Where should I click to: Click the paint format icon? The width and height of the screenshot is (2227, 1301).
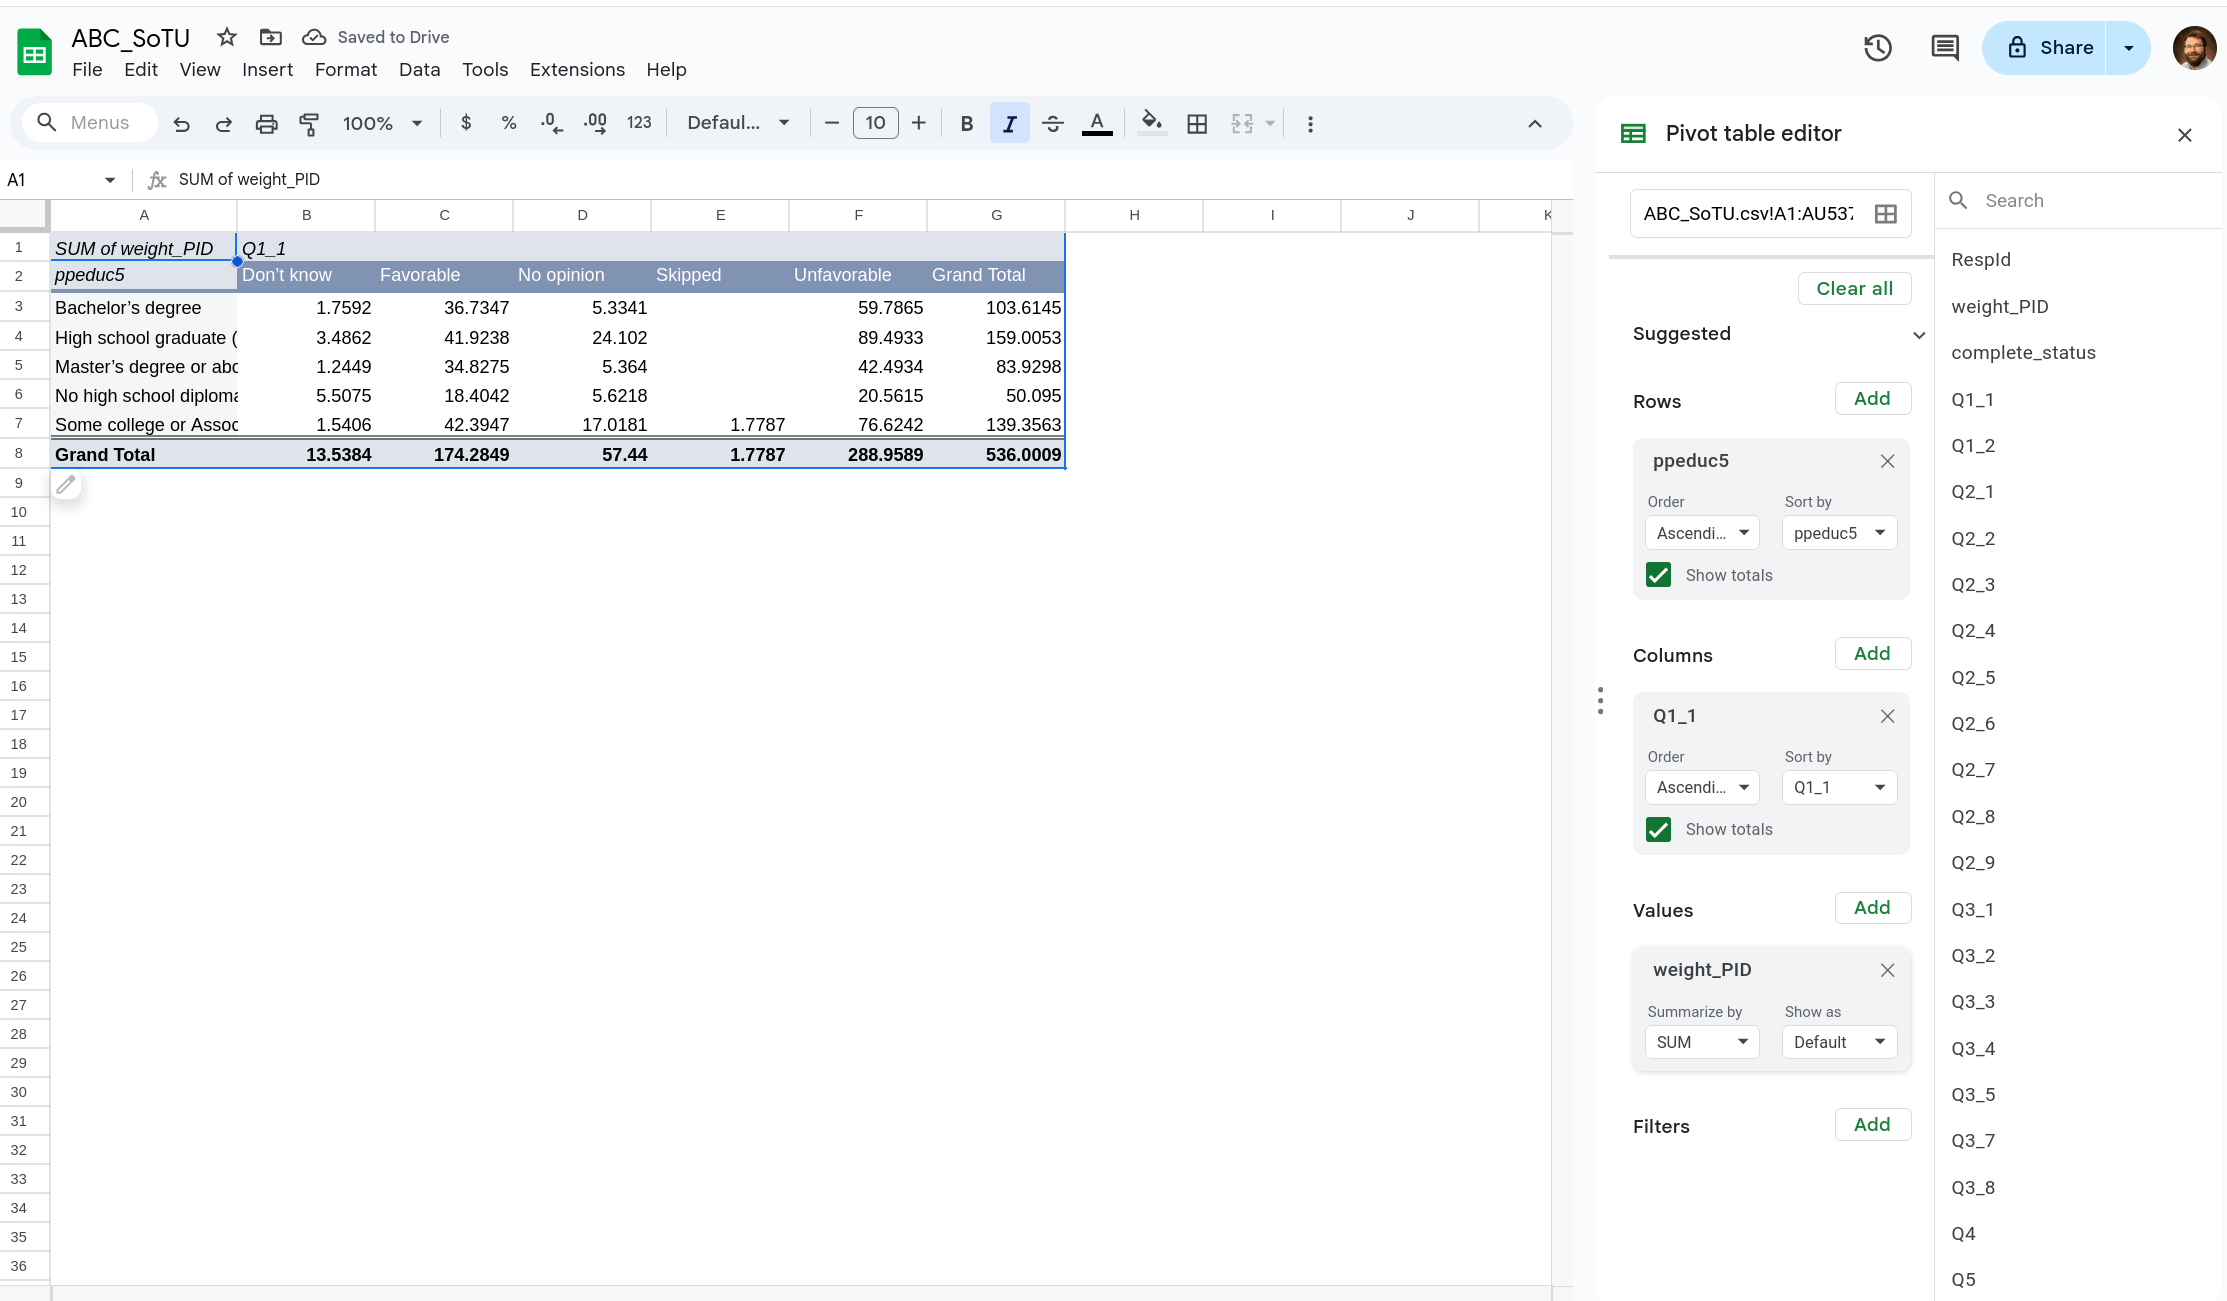(309, 123)
